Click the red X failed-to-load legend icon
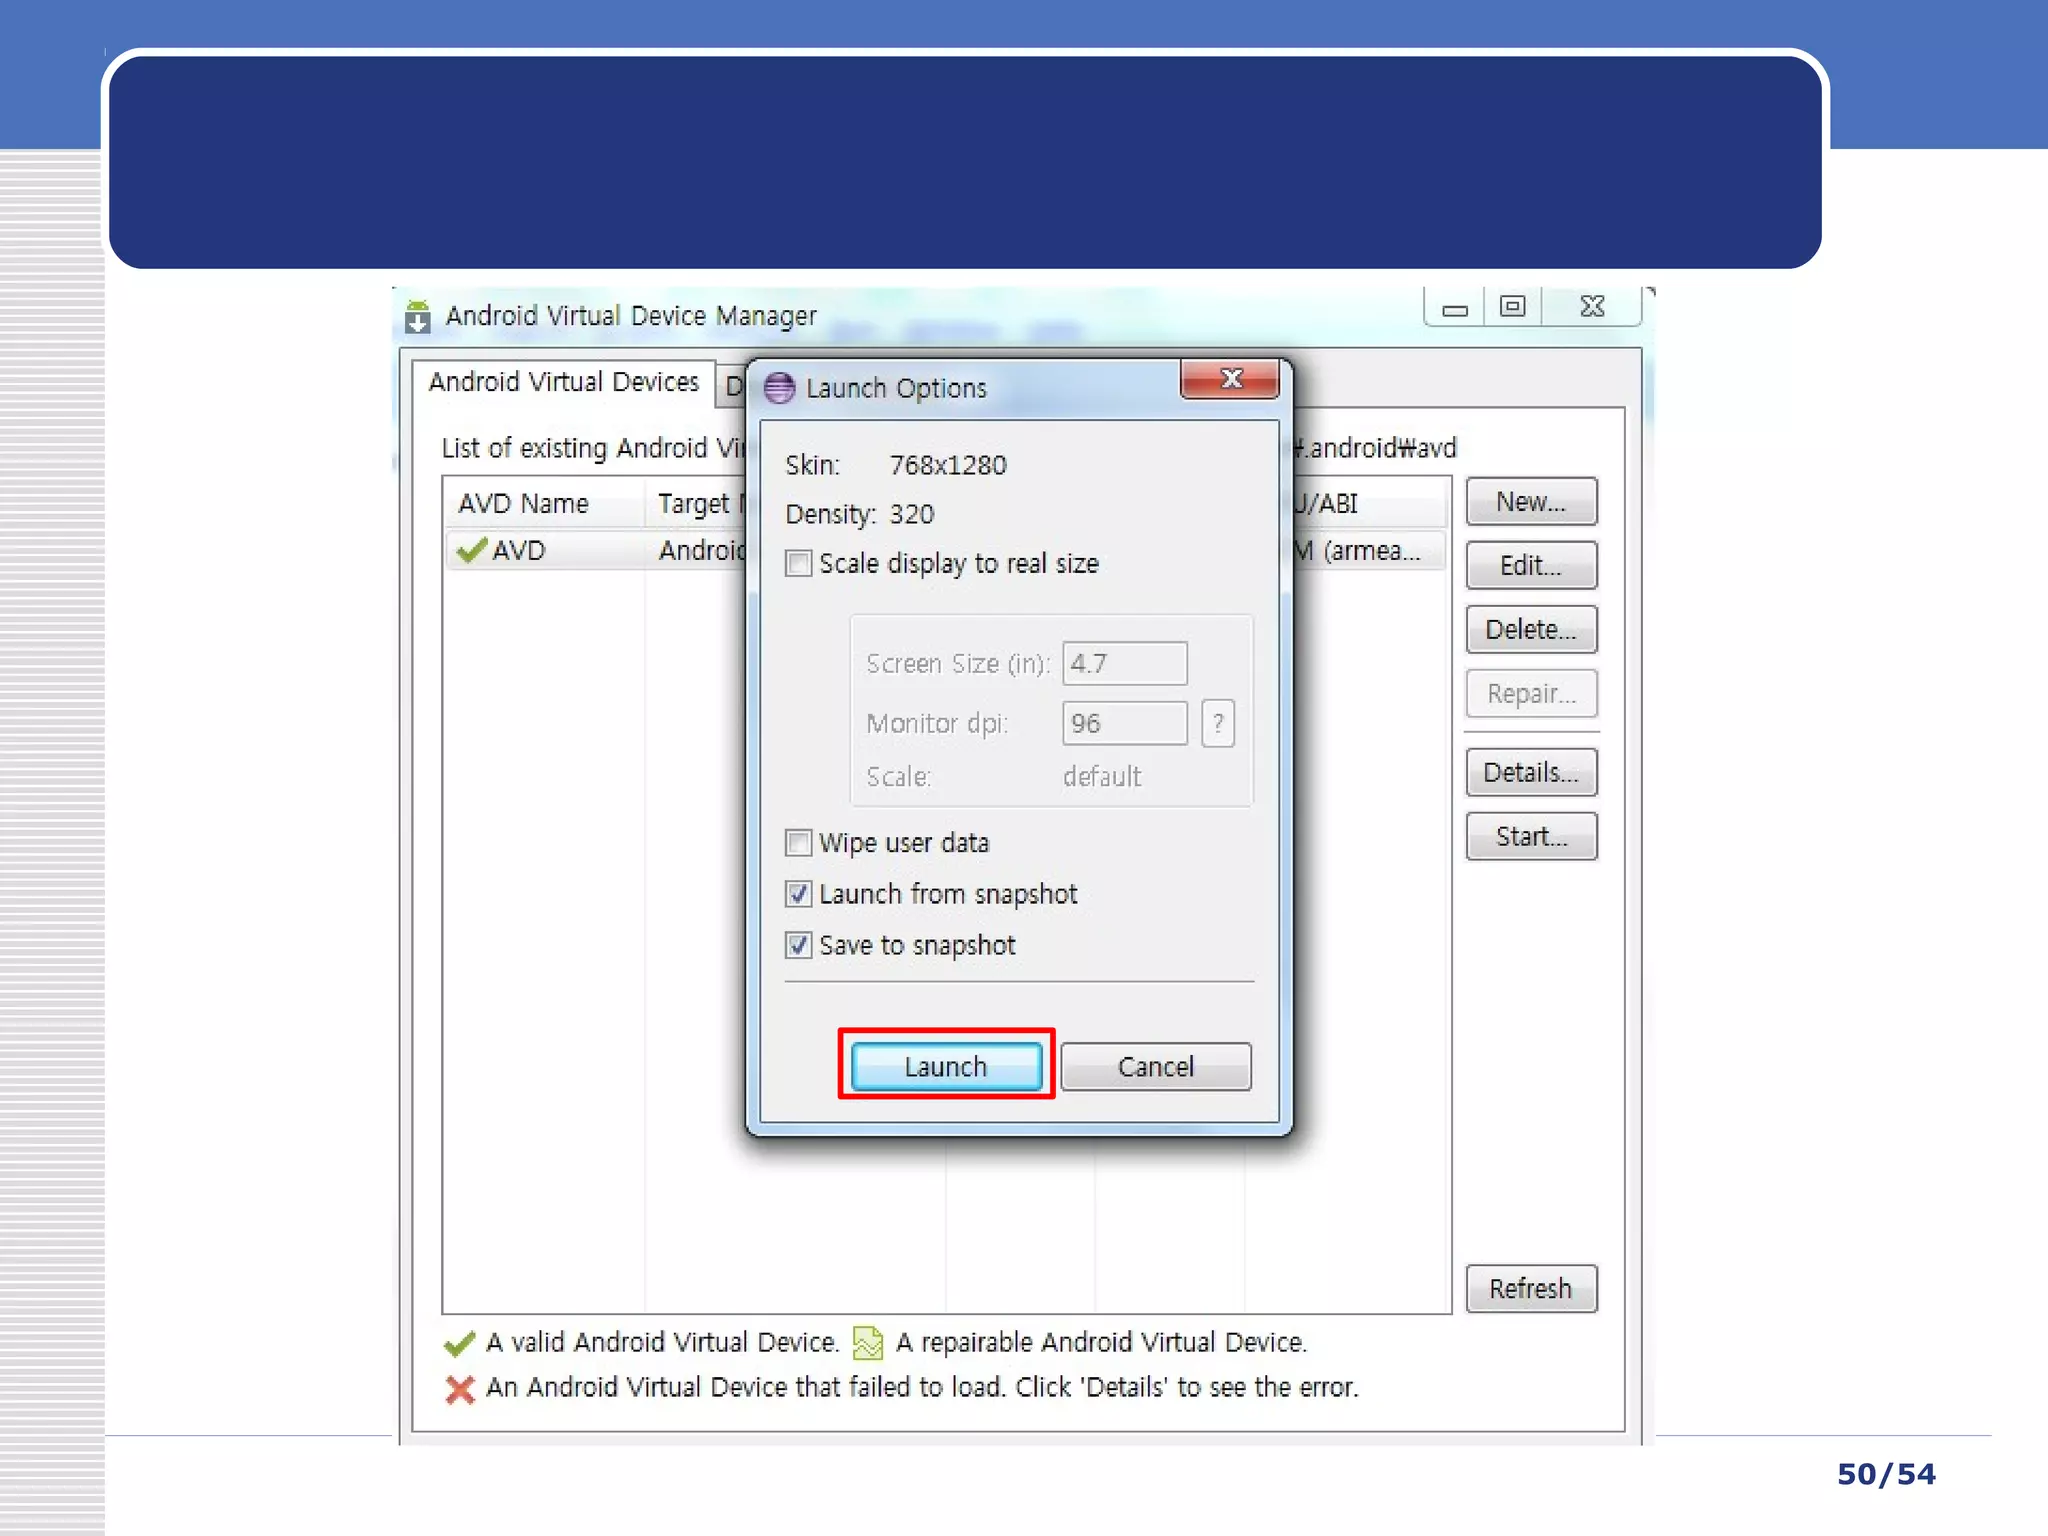Image resolution: width=2048 pixels, height=1536 pixels. click(460, 1389)
